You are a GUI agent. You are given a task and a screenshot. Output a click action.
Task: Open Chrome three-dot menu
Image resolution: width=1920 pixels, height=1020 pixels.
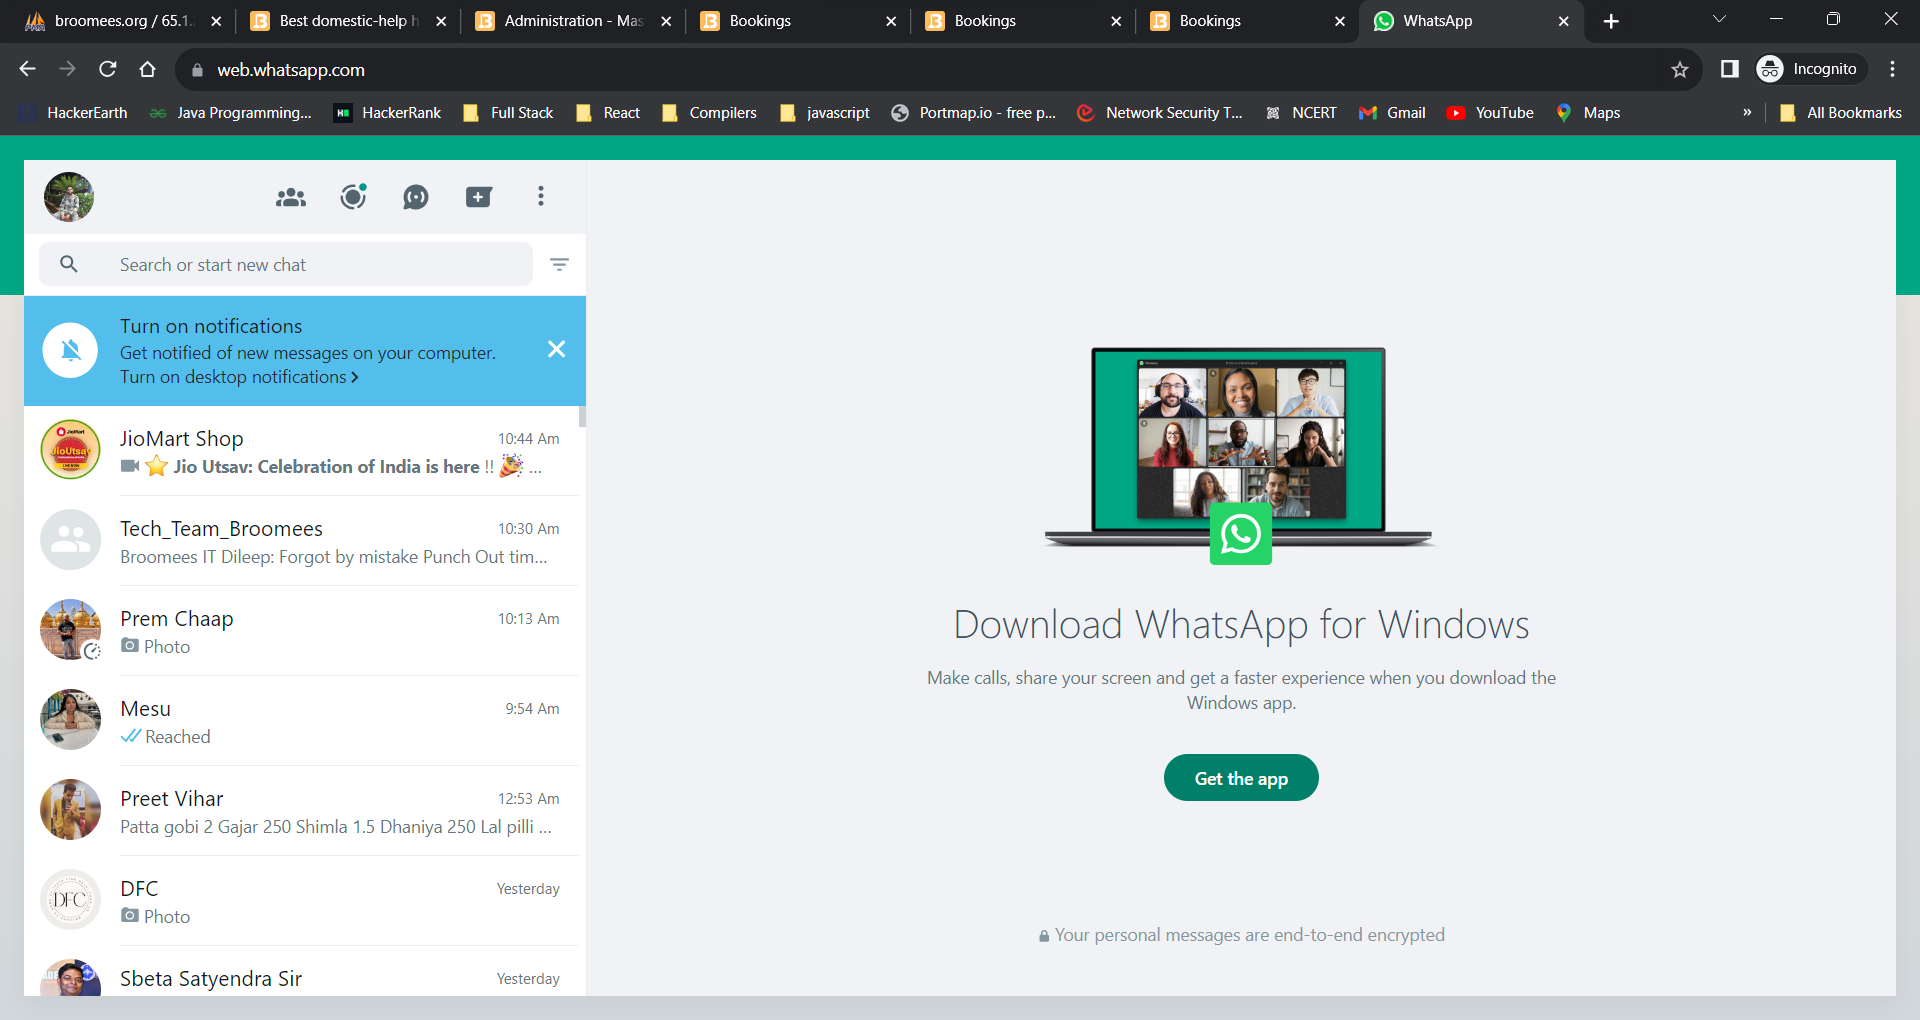(1892, 69)
